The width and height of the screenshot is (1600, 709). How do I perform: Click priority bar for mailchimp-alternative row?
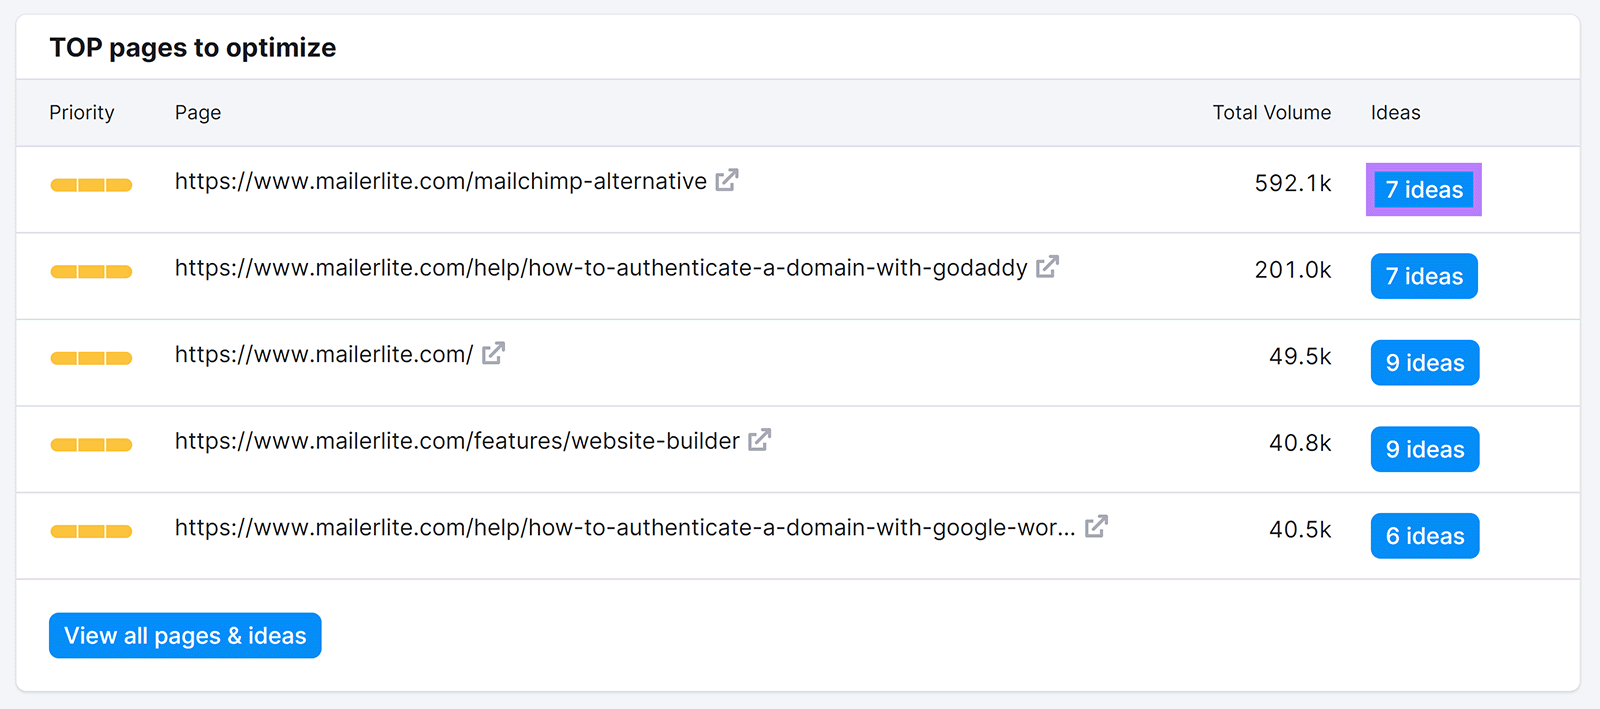click(x=91, y=185)
